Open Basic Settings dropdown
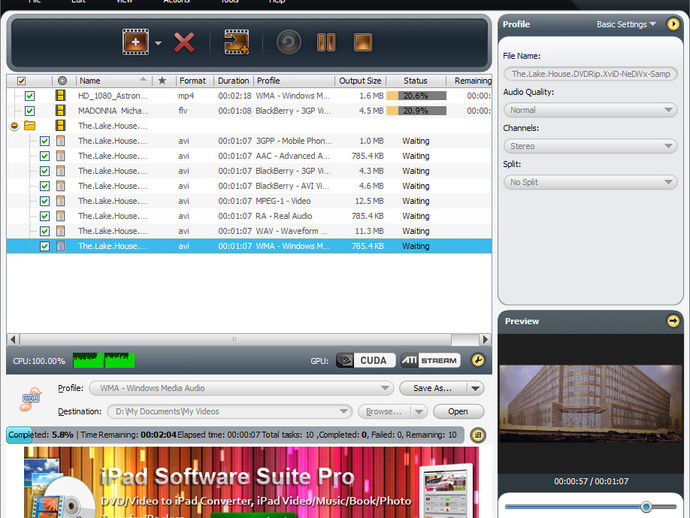The width and height of the screenshot is (690, 518). tap(626, 24)
